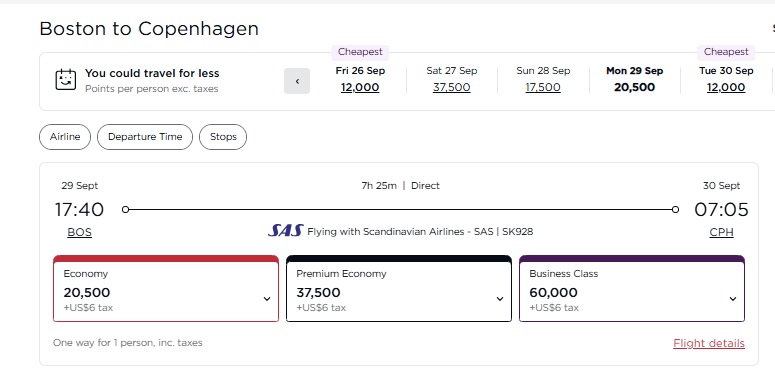The image size is (775, 372).
Task: Select Sun 28 Sep for 17,500 points
Action: point(543,80)
